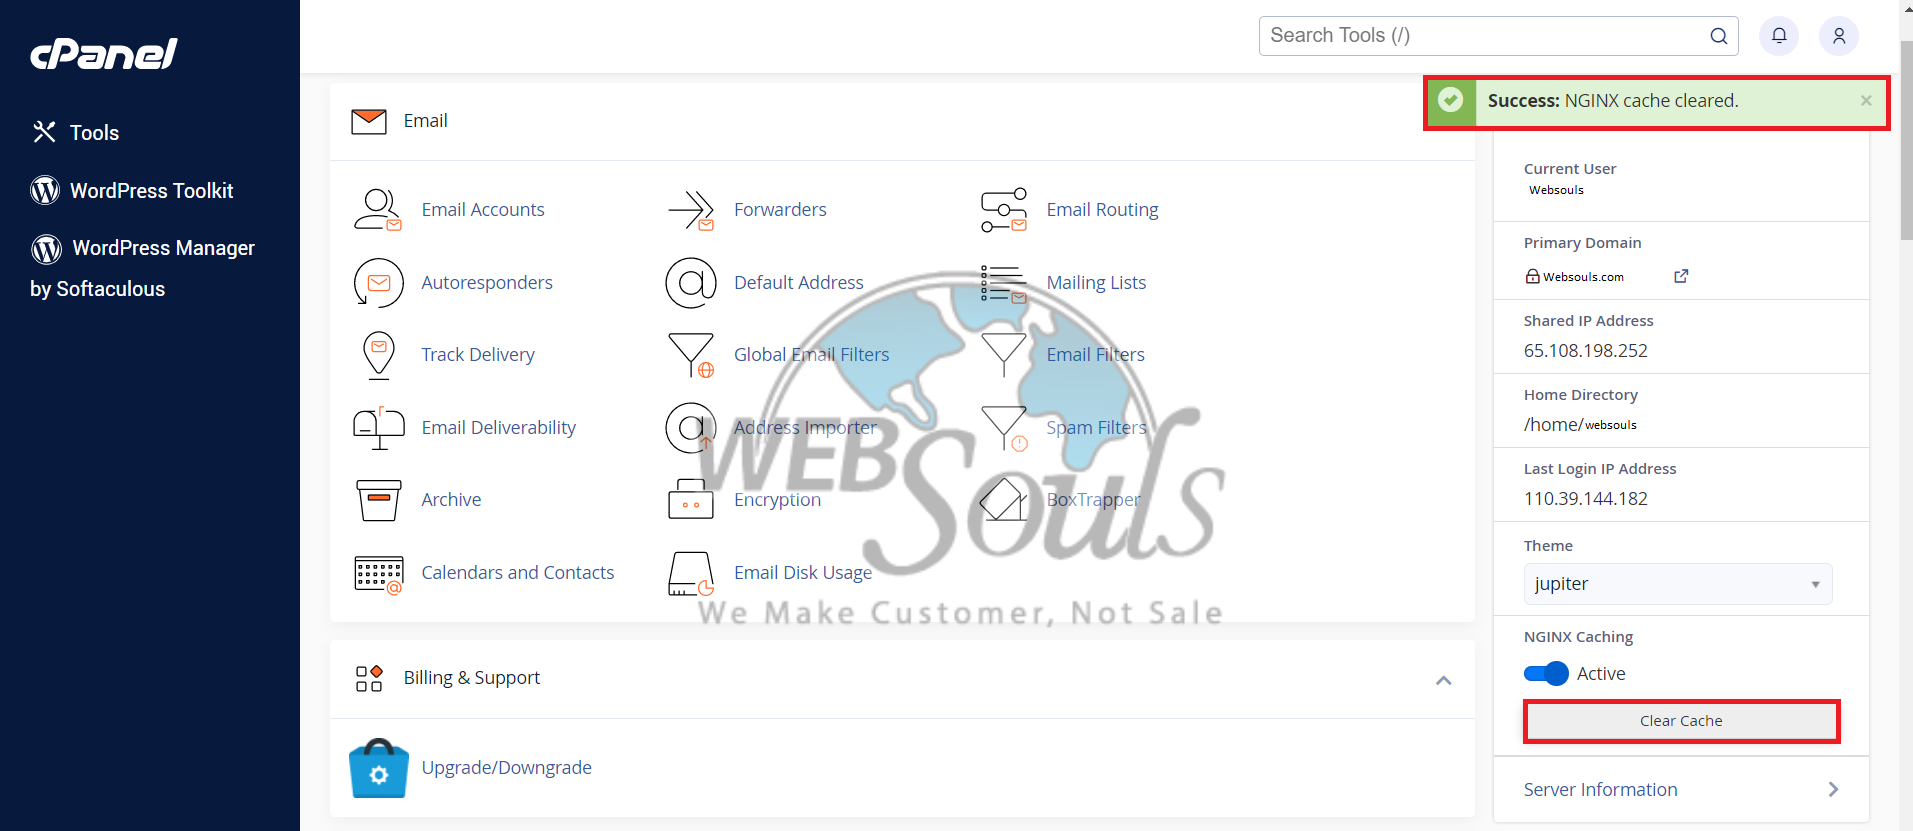1913x831 pixels.
Task: Click the Forwarders arrow icon
Action: coord(691,210)
